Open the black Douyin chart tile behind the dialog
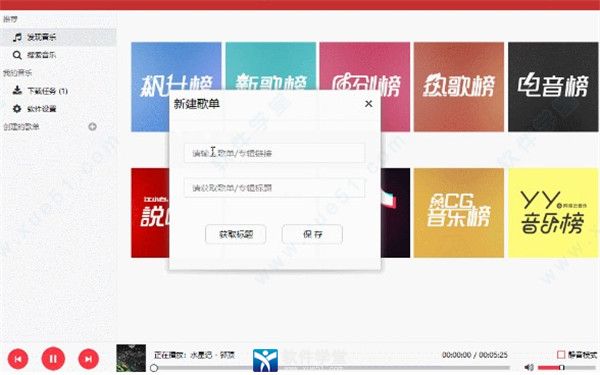600x375 pixels. [x=395, y=213]
